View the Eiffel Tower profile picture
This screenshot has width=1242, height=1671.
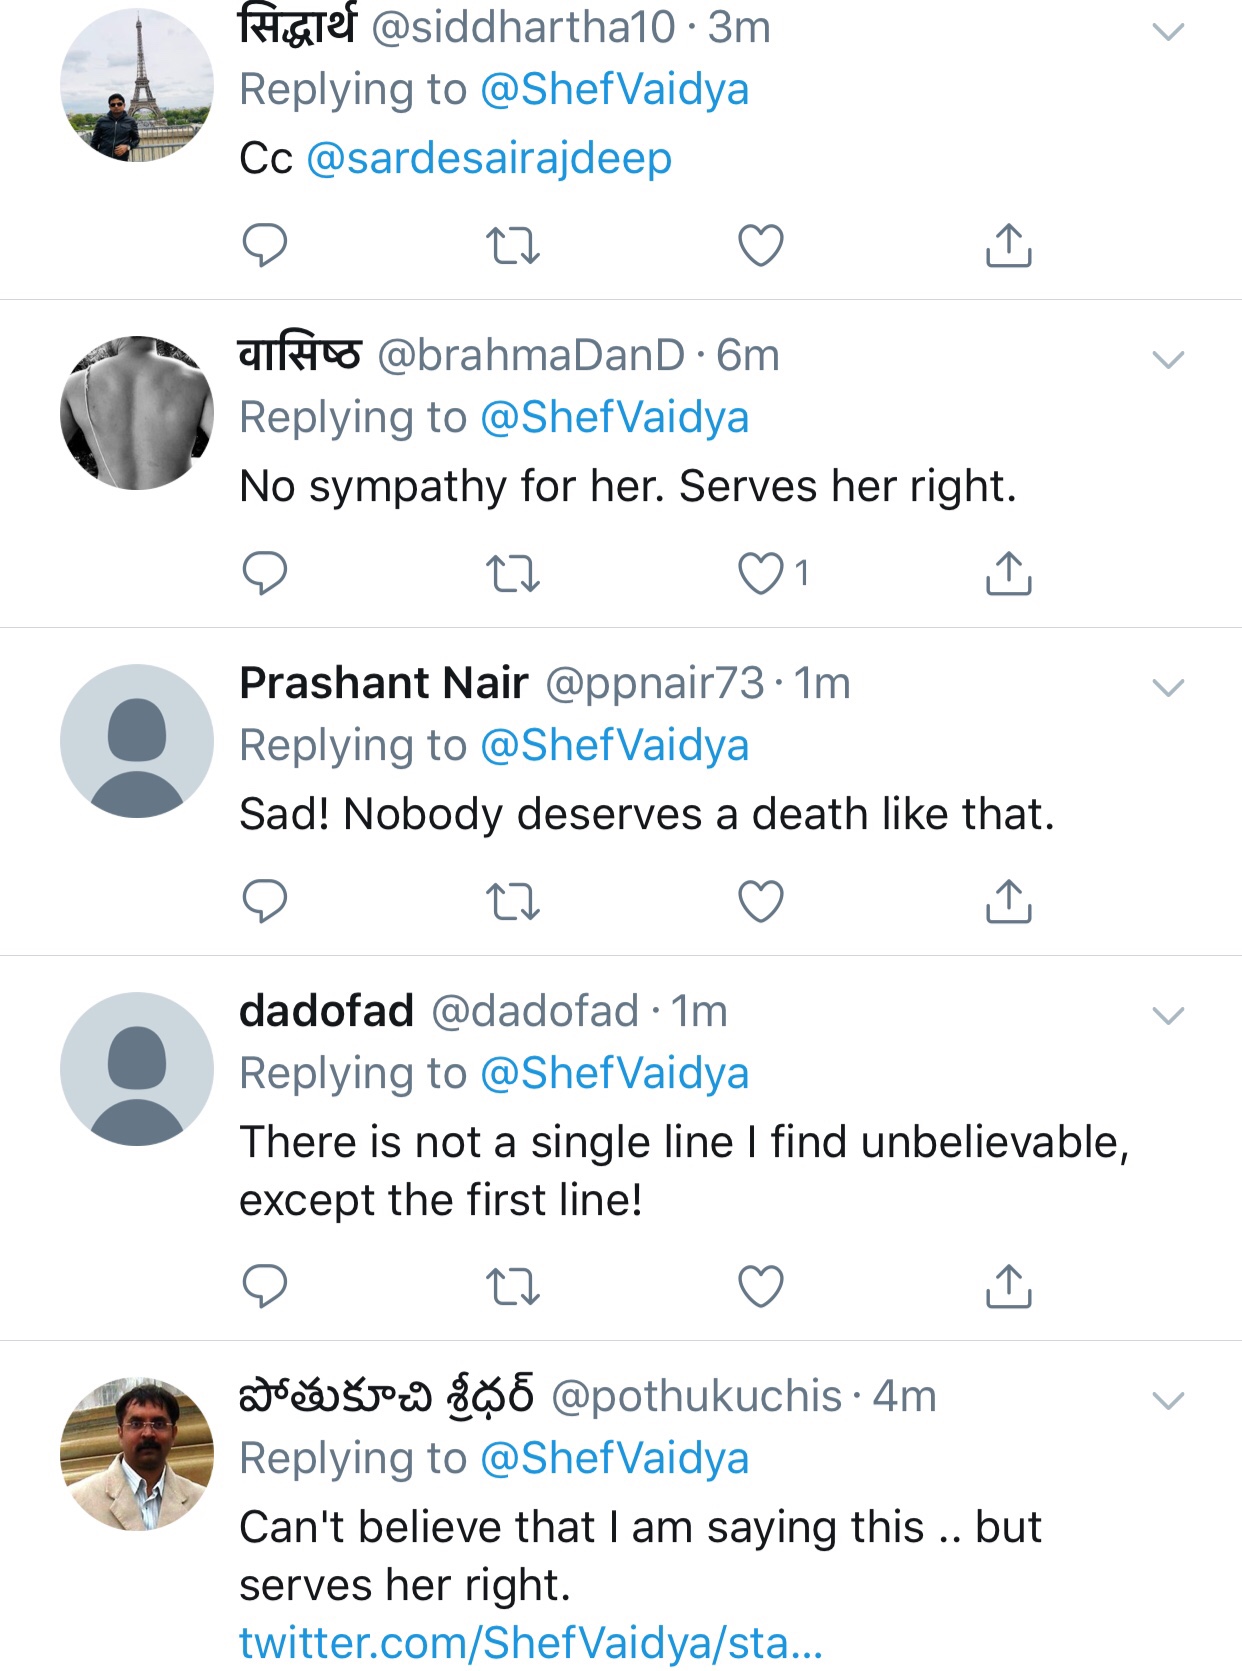[137, 85]
